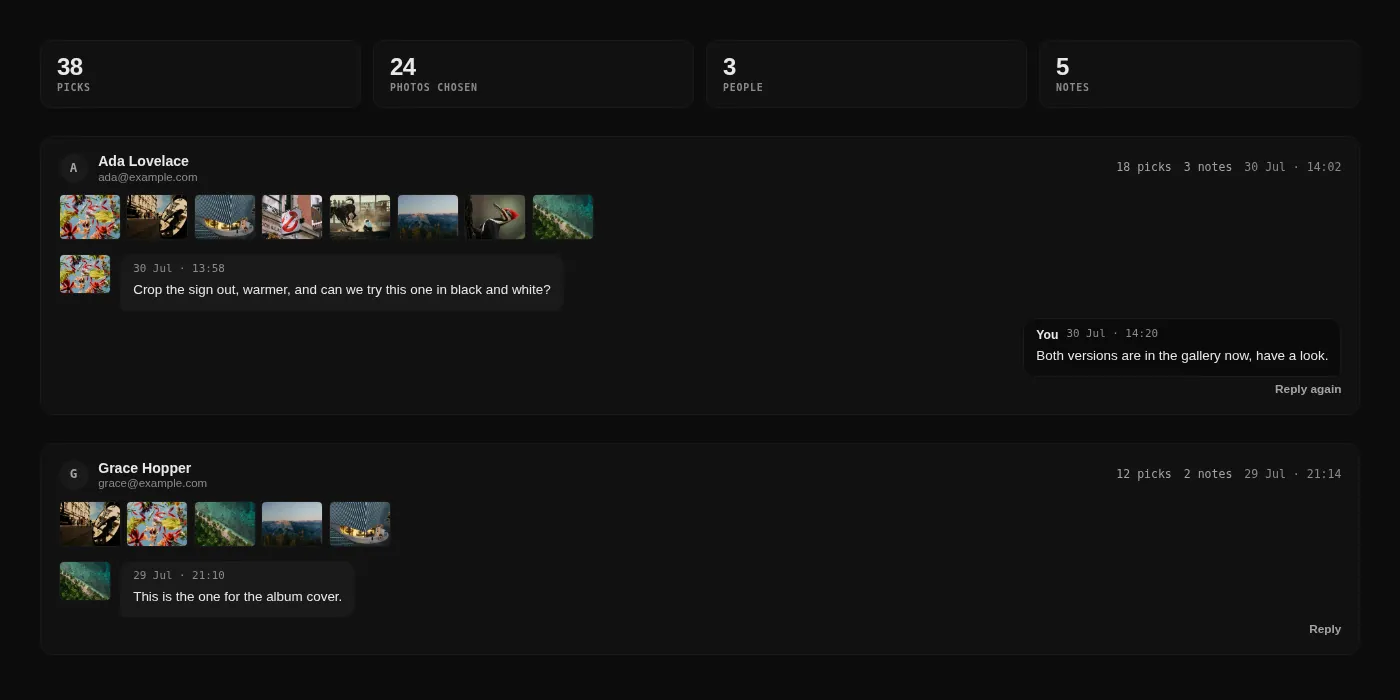Open Ada's red-headed woodpecker photo thumbnail
This screenshot has width=1400, height=700.
[495, 217]
